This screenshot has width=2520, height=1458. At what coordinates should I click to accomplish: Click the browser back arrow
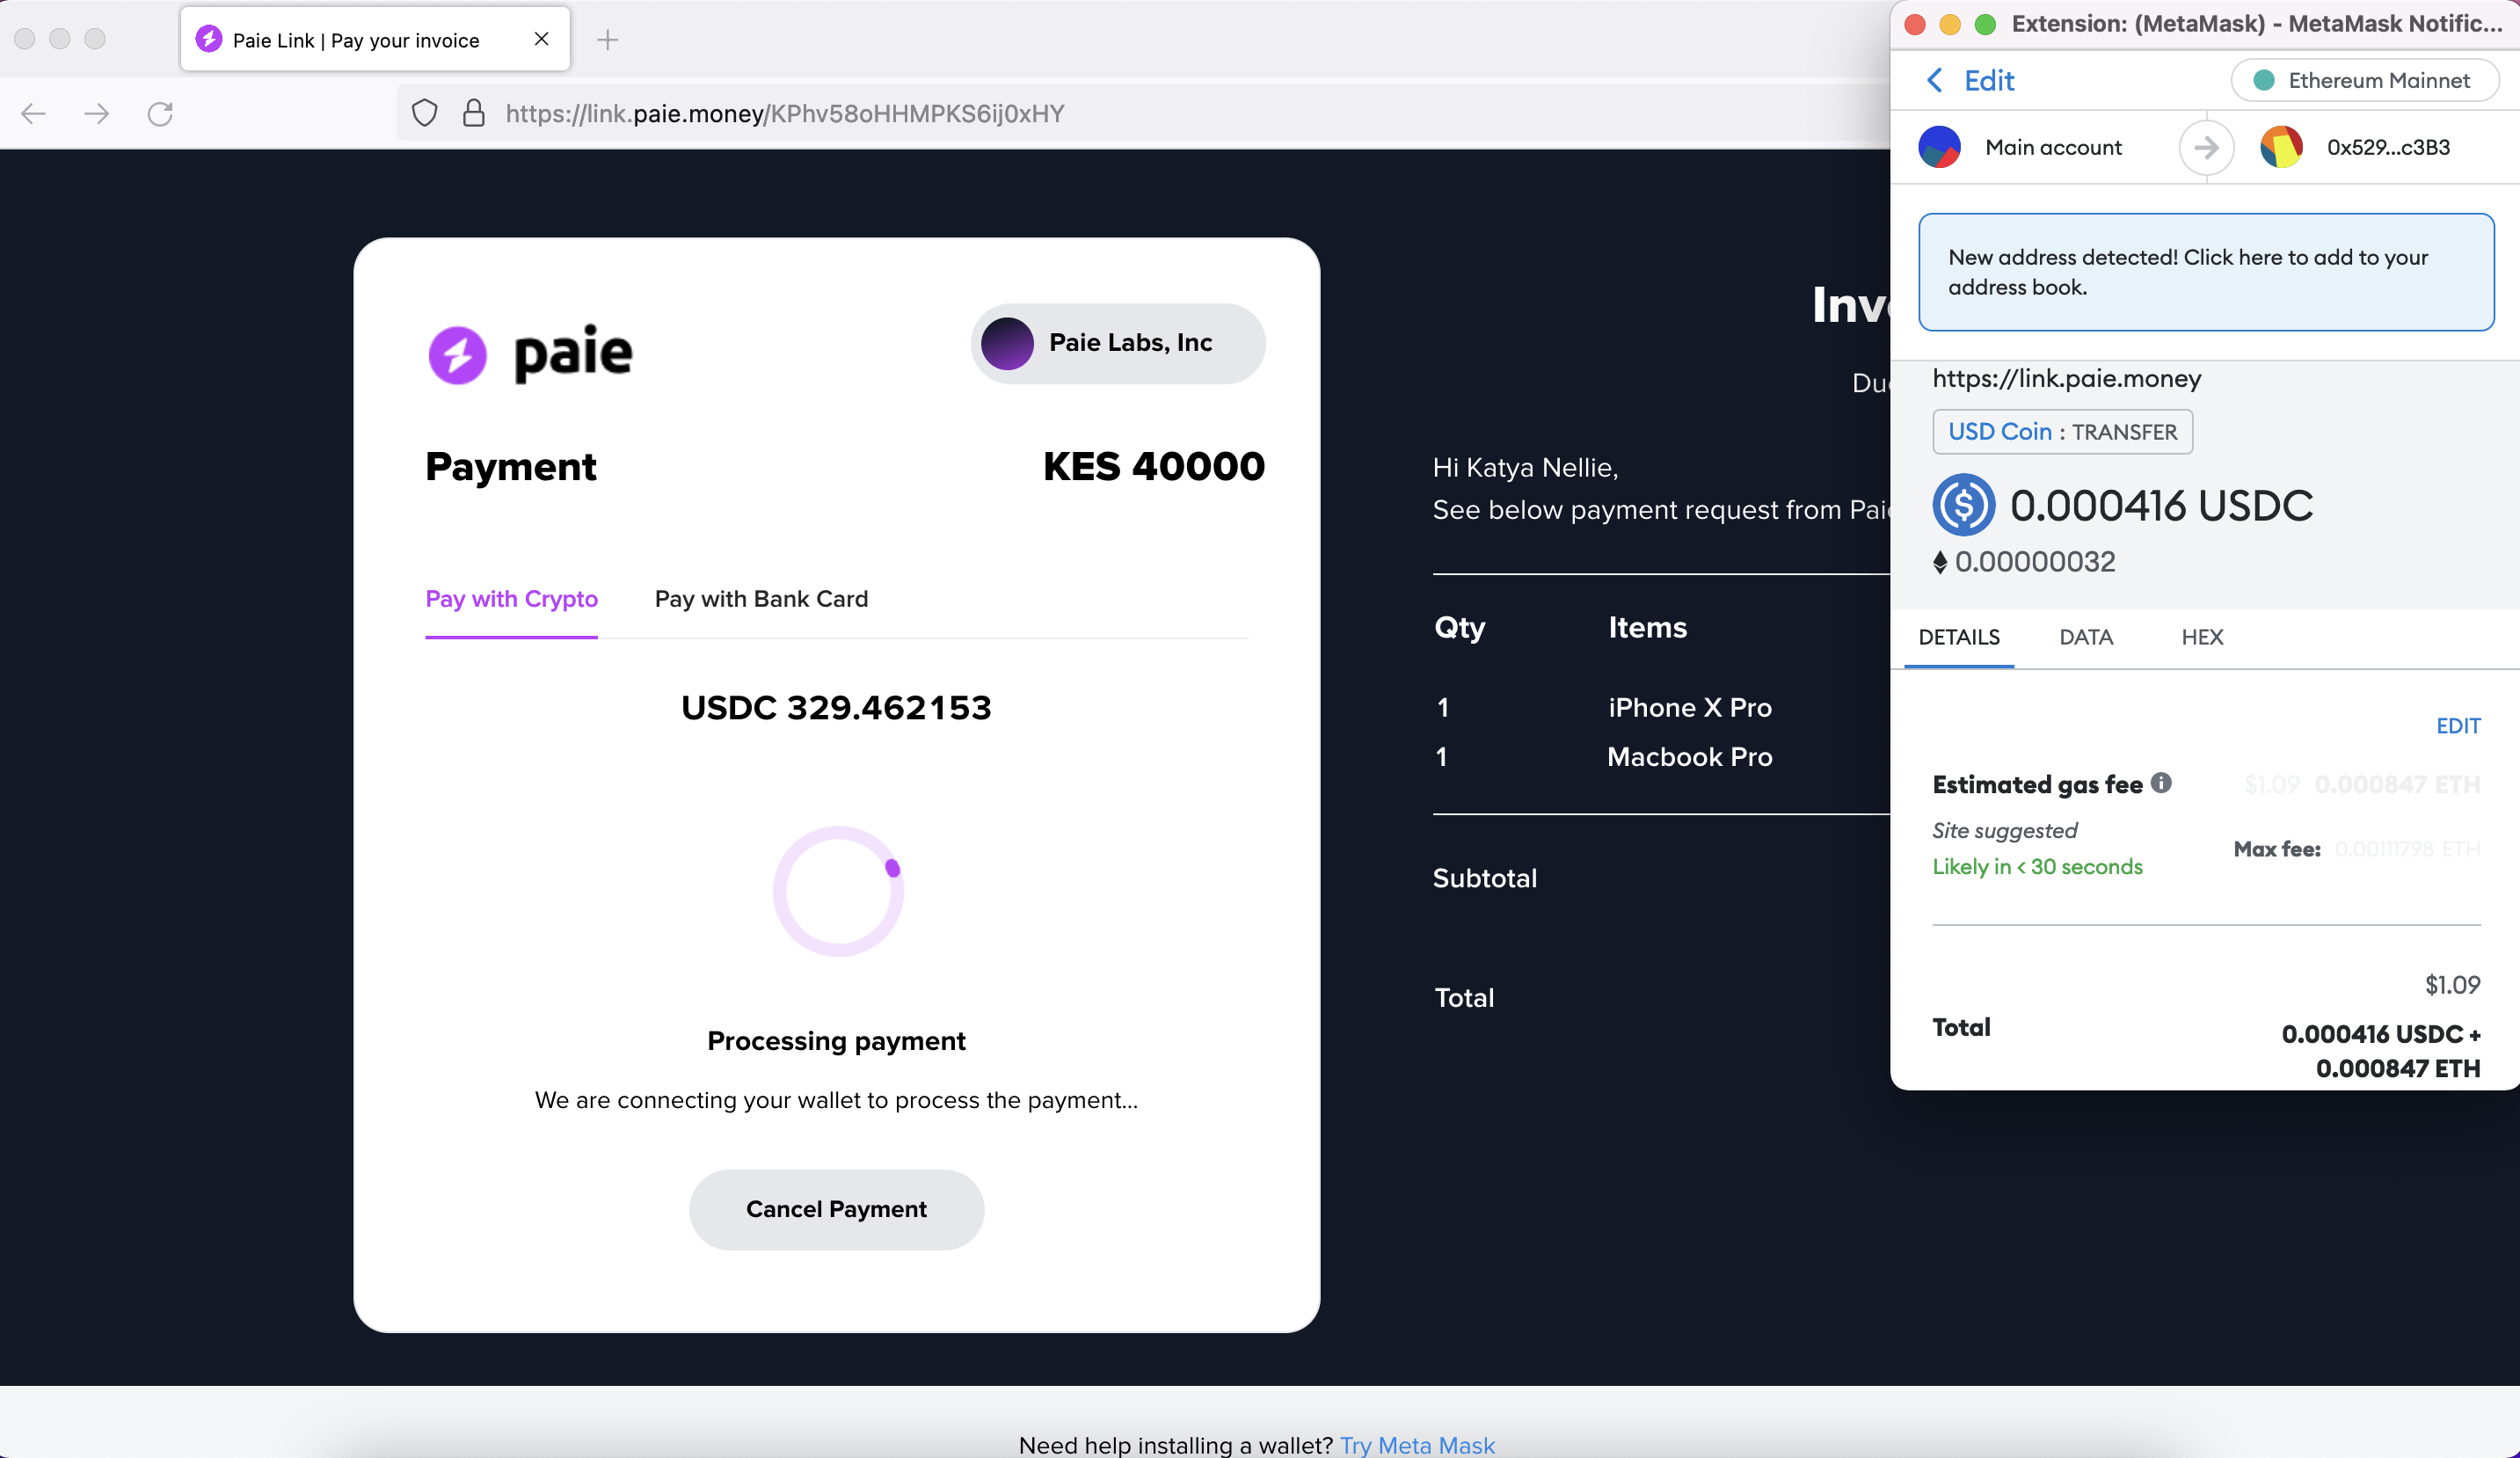tap(34, 114)
